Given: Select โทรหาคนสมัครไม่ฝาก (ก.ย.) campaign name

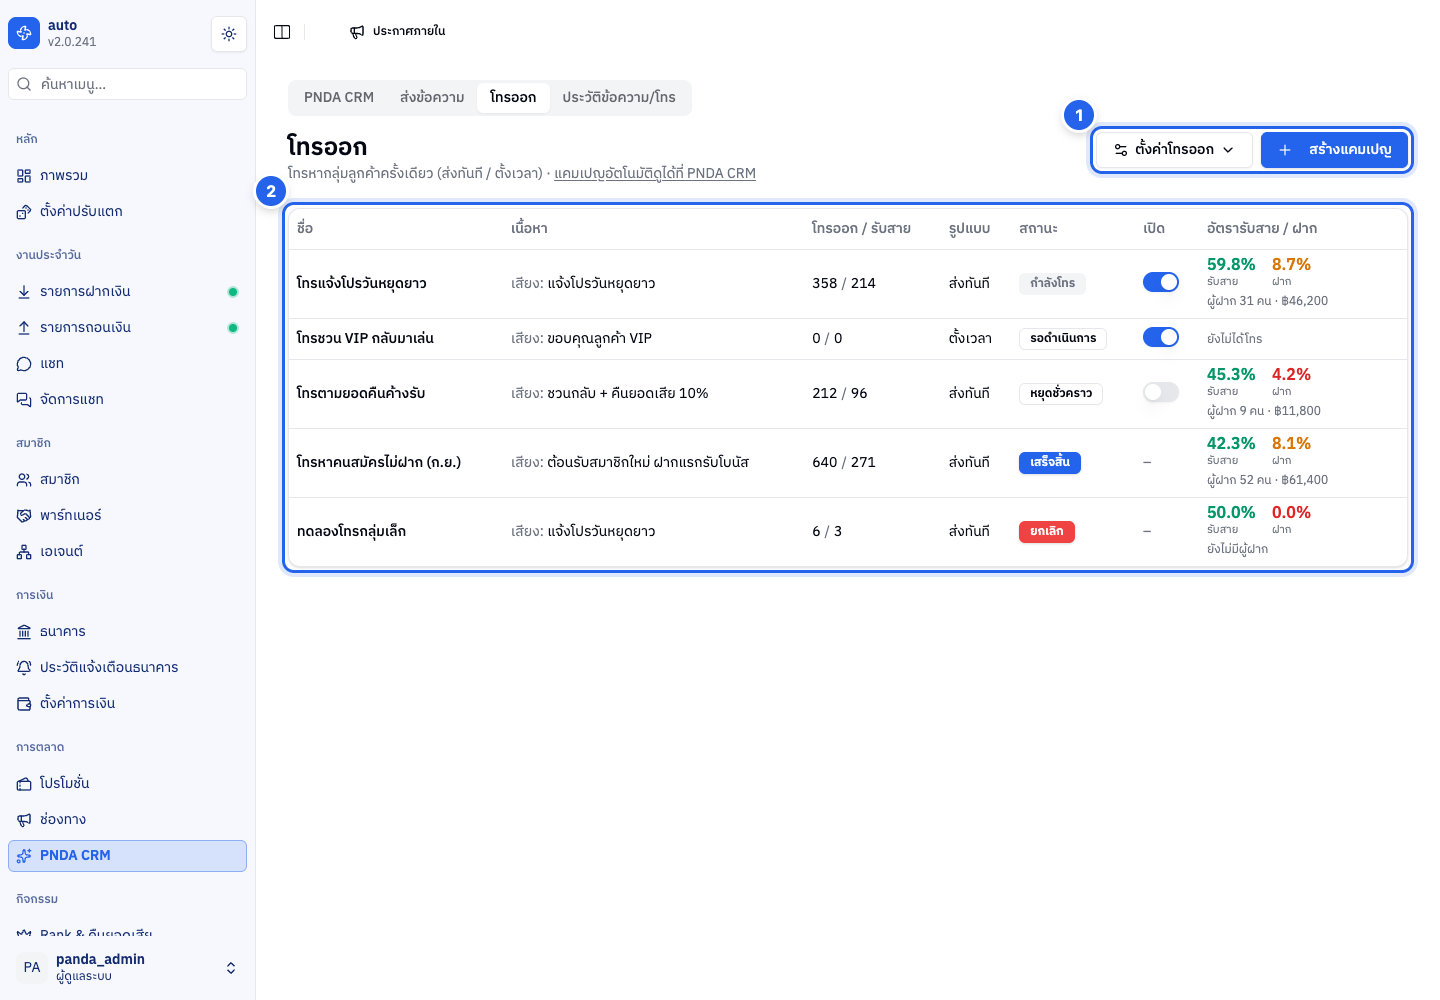Looking at the screenshot, I should pos(379,463).
